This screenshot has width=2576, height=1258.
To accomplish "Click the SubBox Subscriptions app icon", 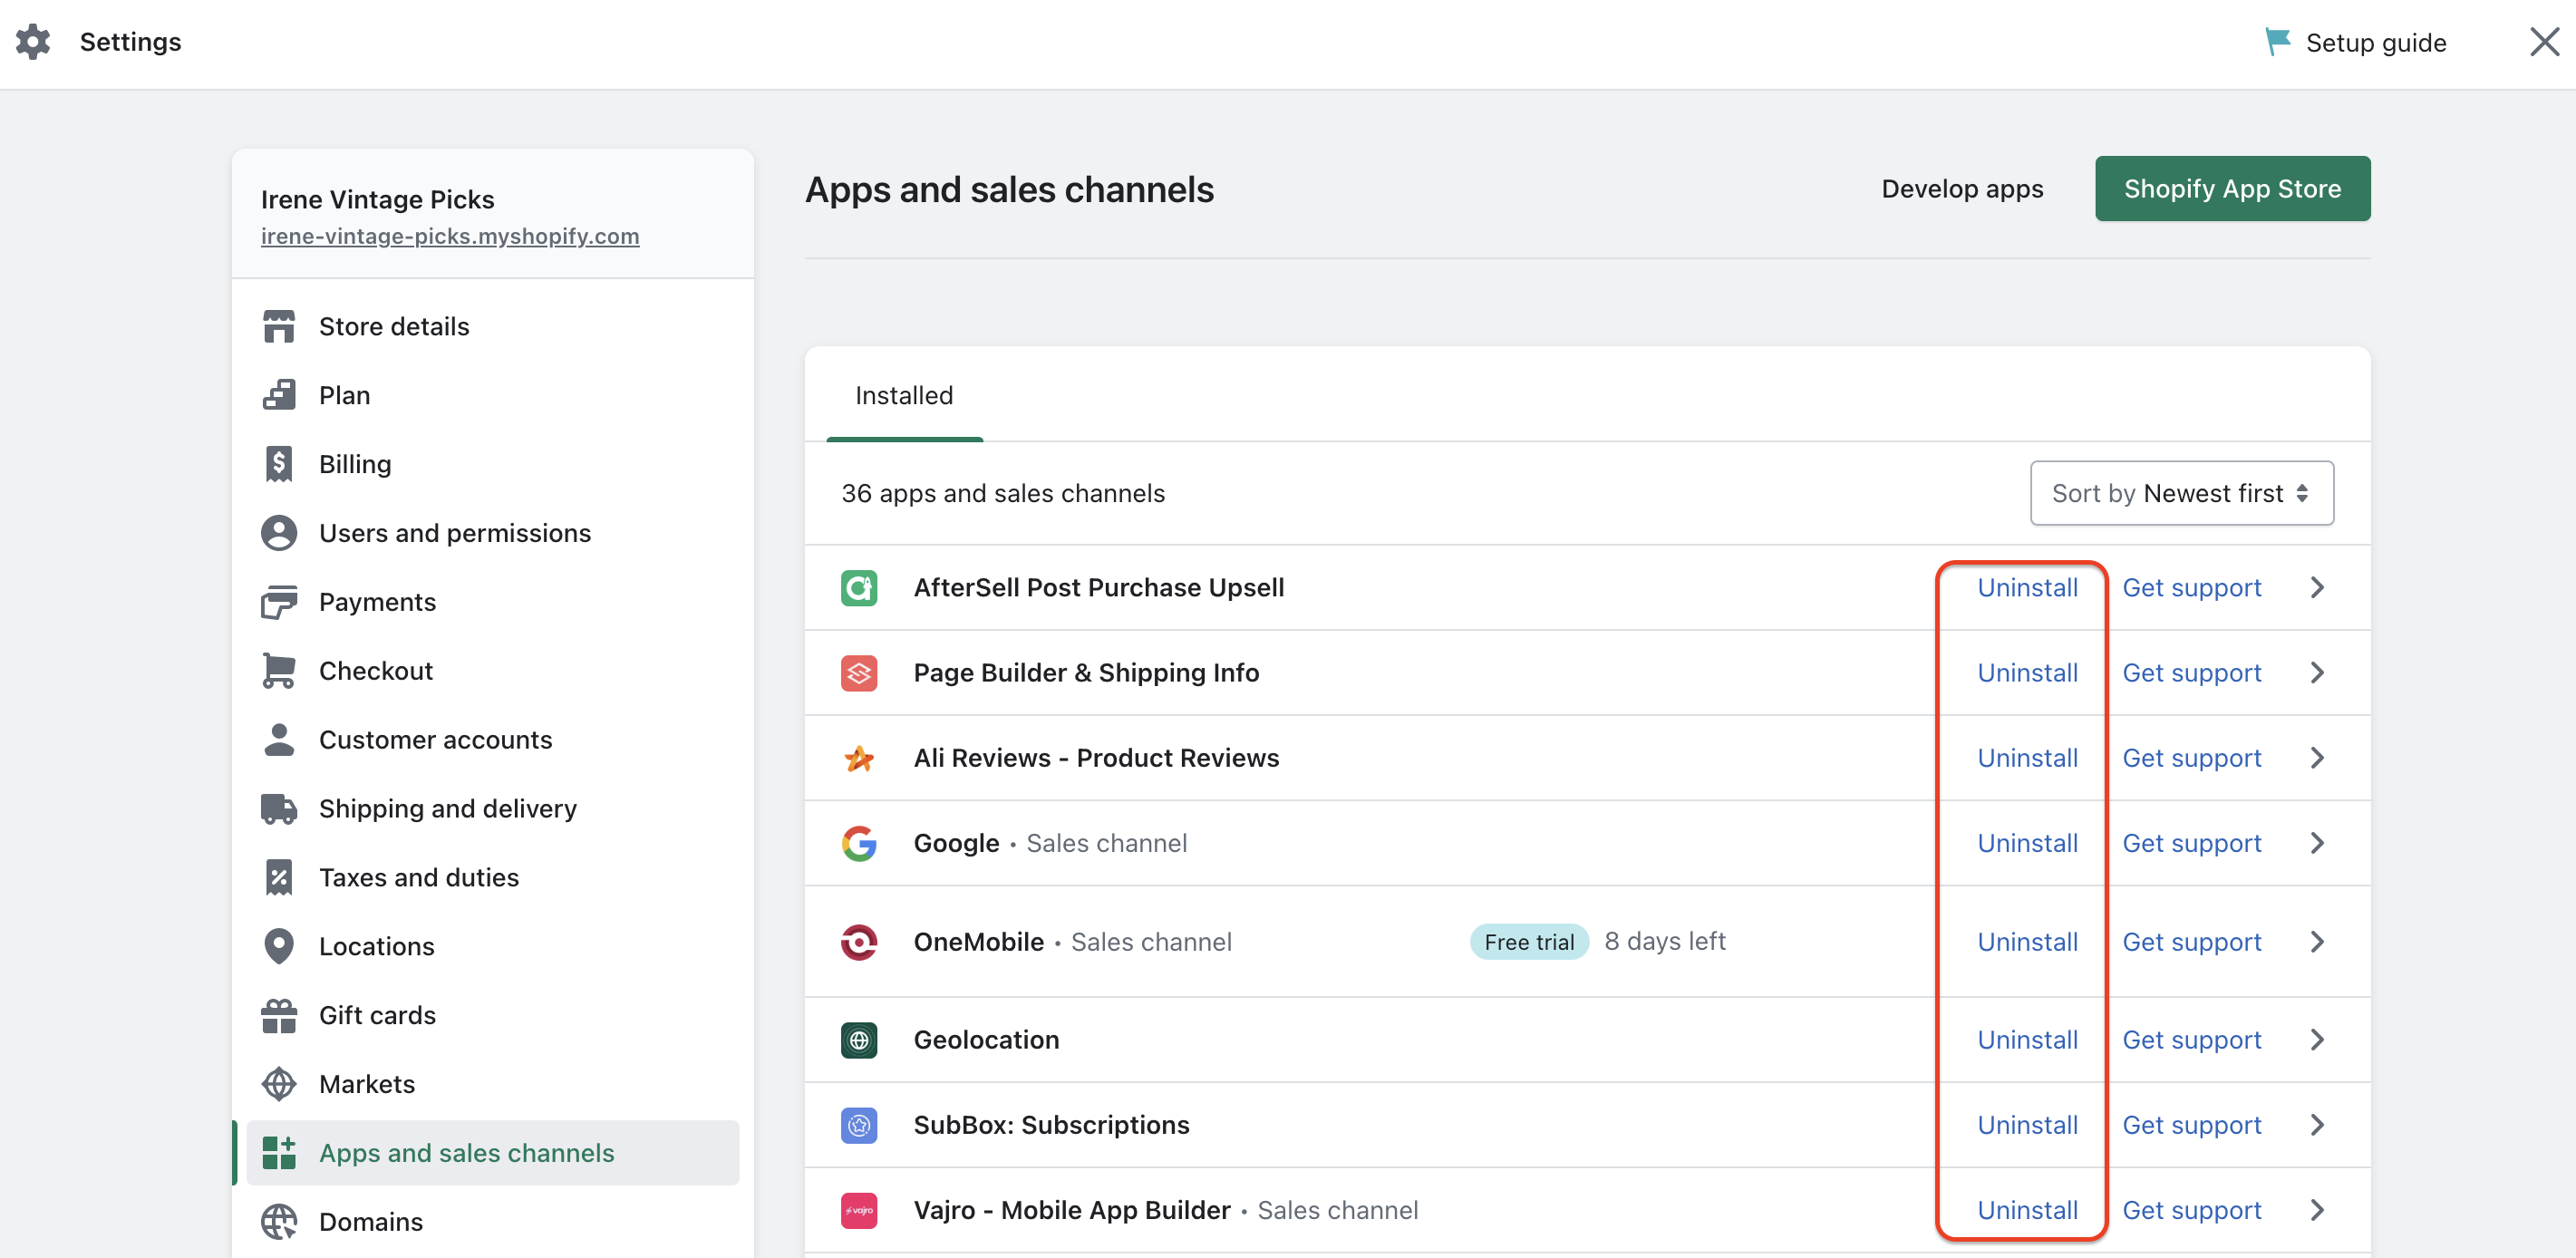I will pyautogui.click(x=859, y=1123).
